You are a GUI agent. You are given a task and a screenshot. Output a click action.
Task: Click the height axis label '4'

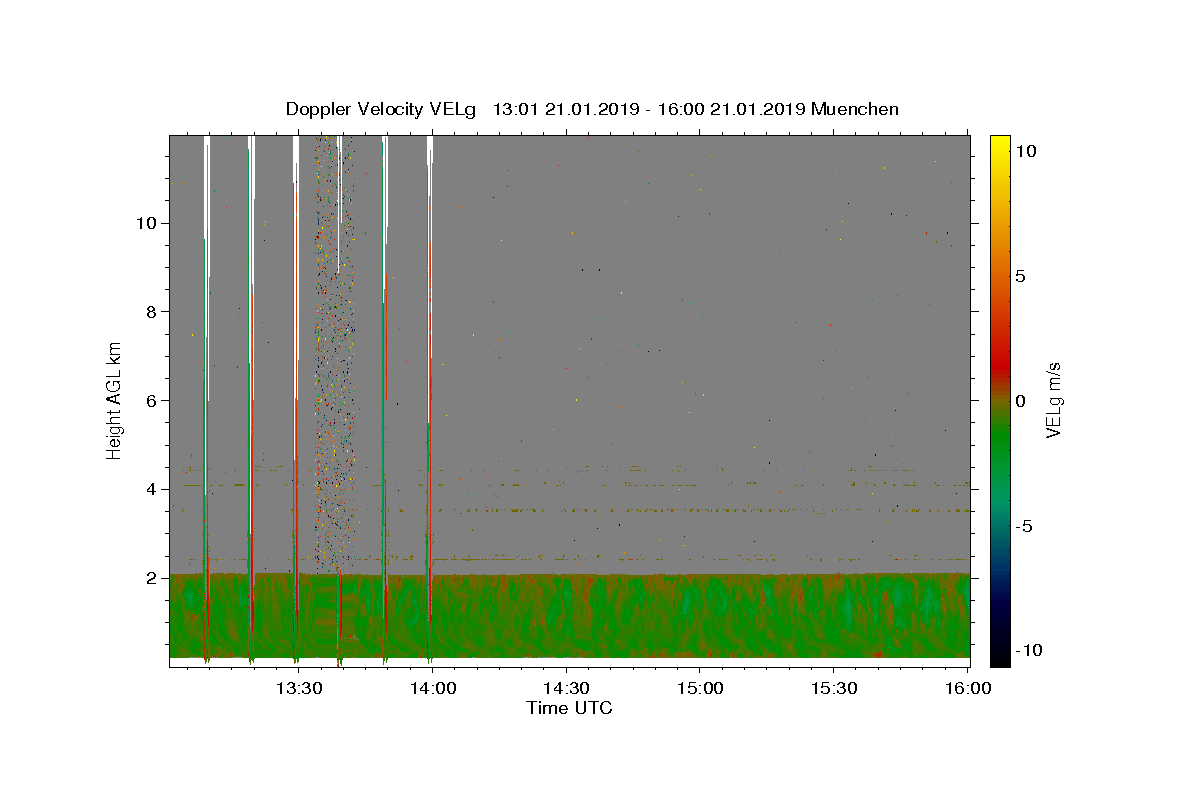pos(151,489)
